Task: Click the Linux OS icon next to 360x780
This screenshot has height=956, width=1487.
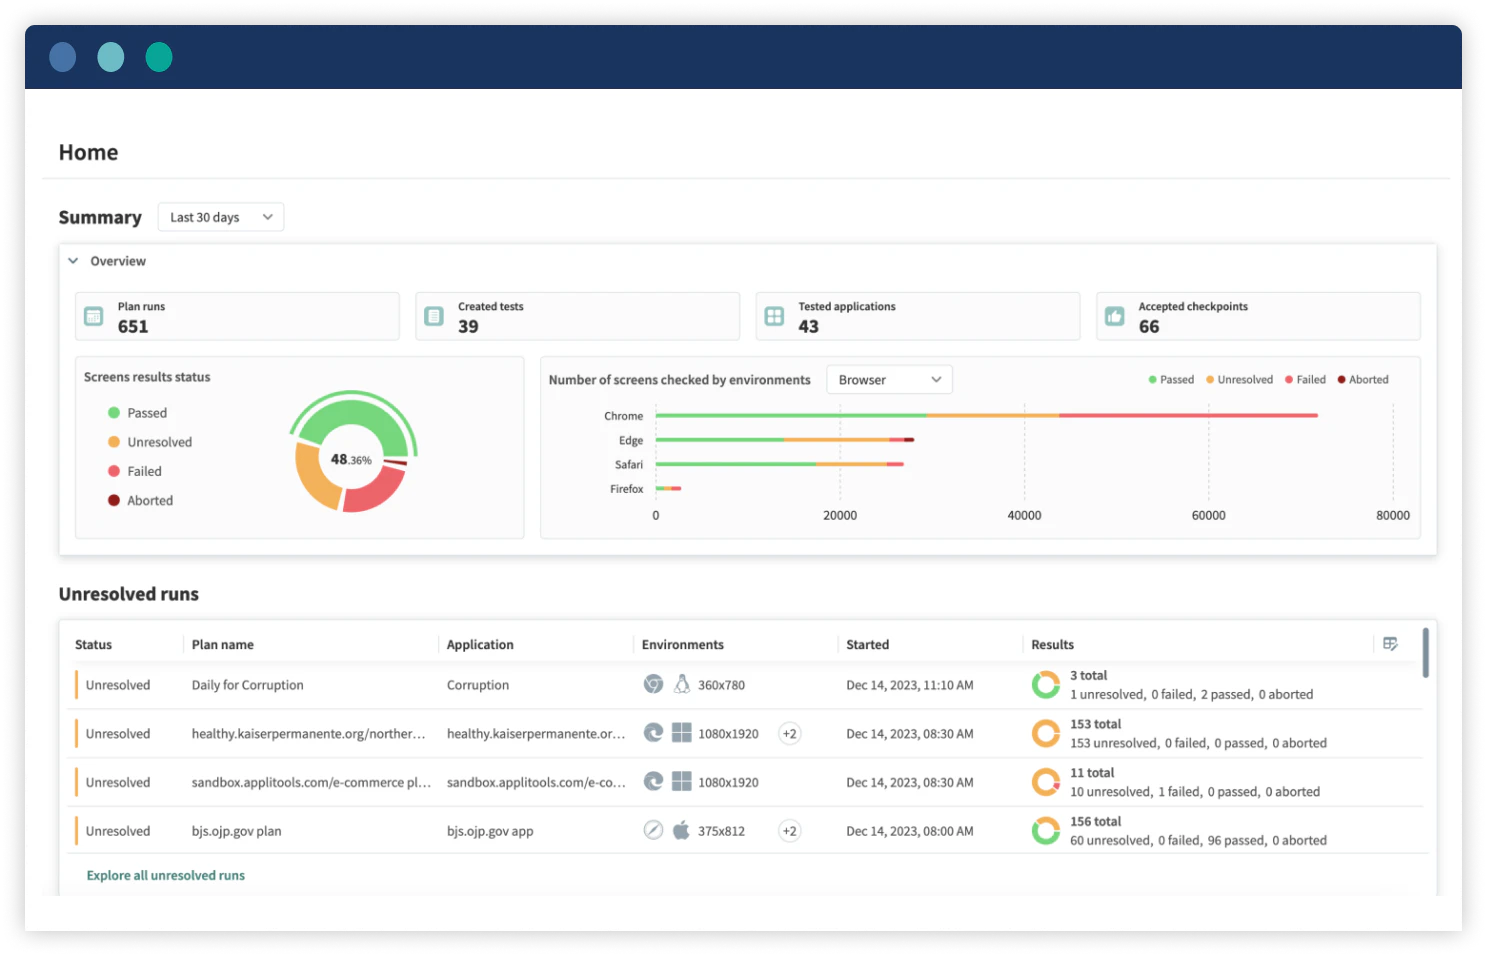Action: coord(681,684)
